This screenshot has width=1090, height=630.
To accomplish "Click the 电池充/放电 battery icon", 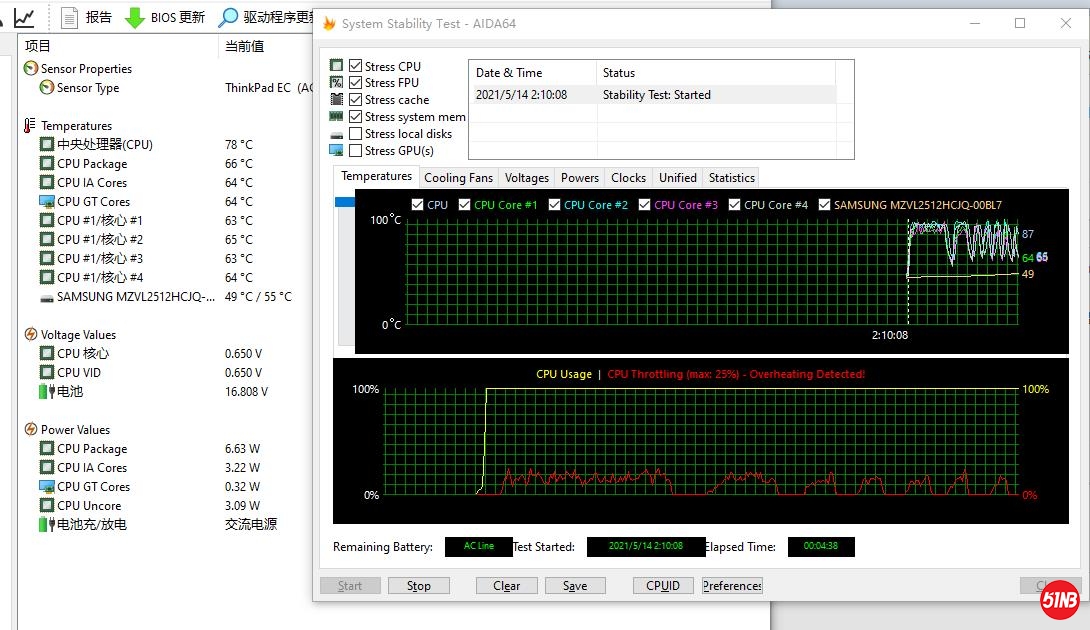I will tap(47, 524).
